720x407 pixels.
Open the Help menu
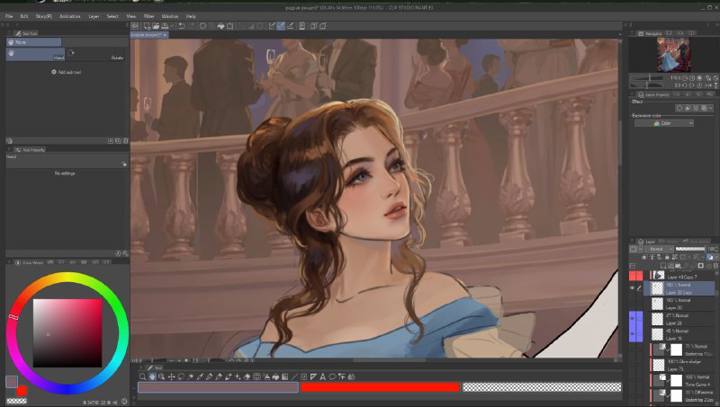[191, 16]
